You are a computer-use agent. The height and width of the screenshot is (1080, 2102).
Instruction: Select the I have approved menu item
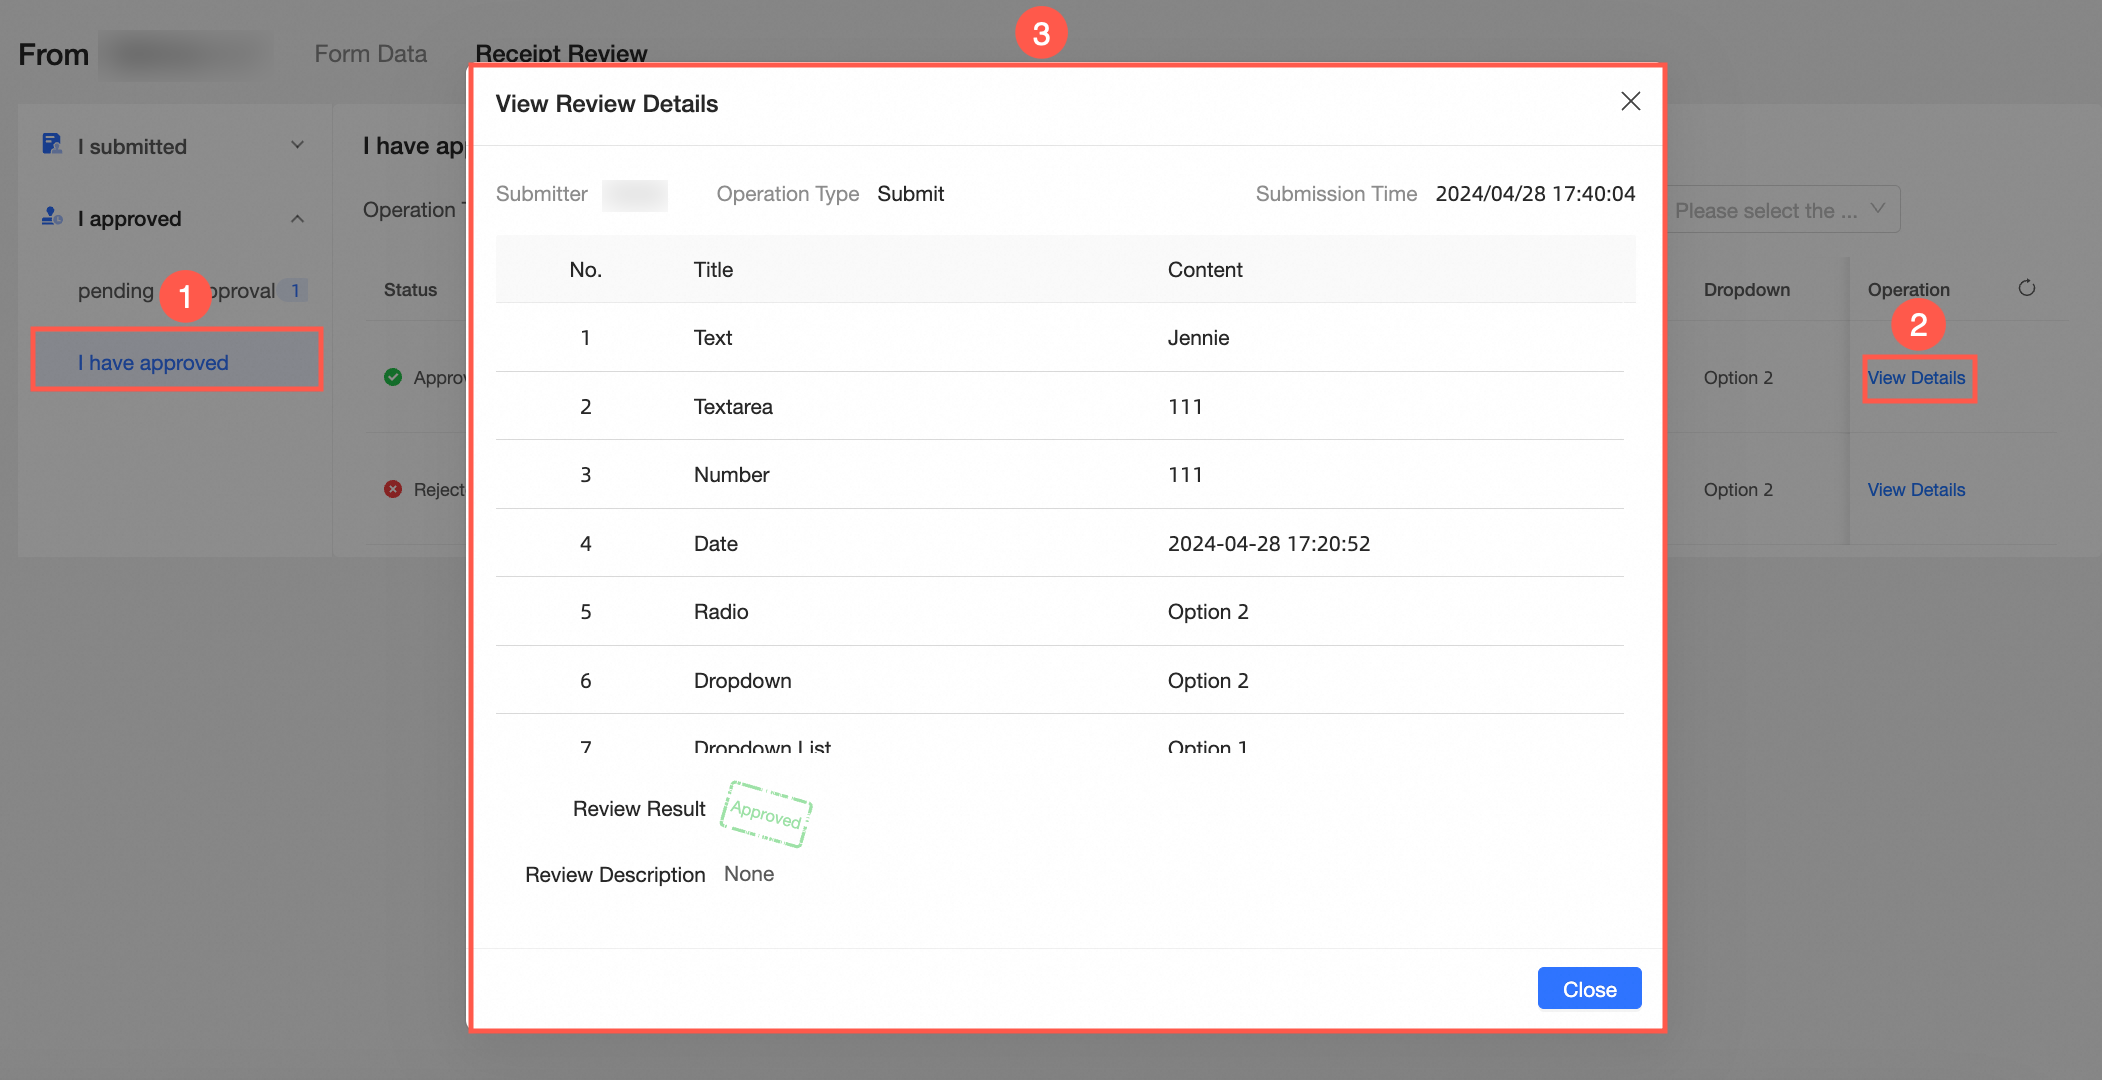[153, 362]
